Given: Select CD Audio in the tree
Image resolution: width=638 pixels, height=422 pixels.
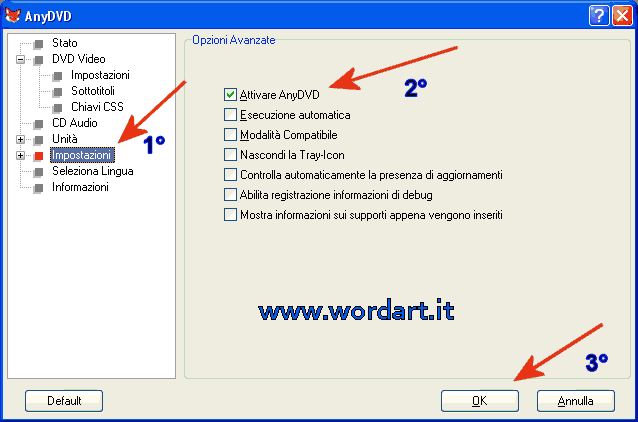Looking at the screenshot, I should (x=75, y=123).
